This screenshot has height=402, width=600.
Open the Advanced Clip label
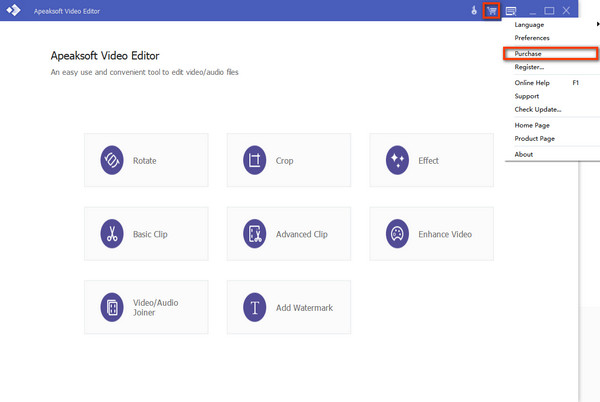(x=302, y=234)
